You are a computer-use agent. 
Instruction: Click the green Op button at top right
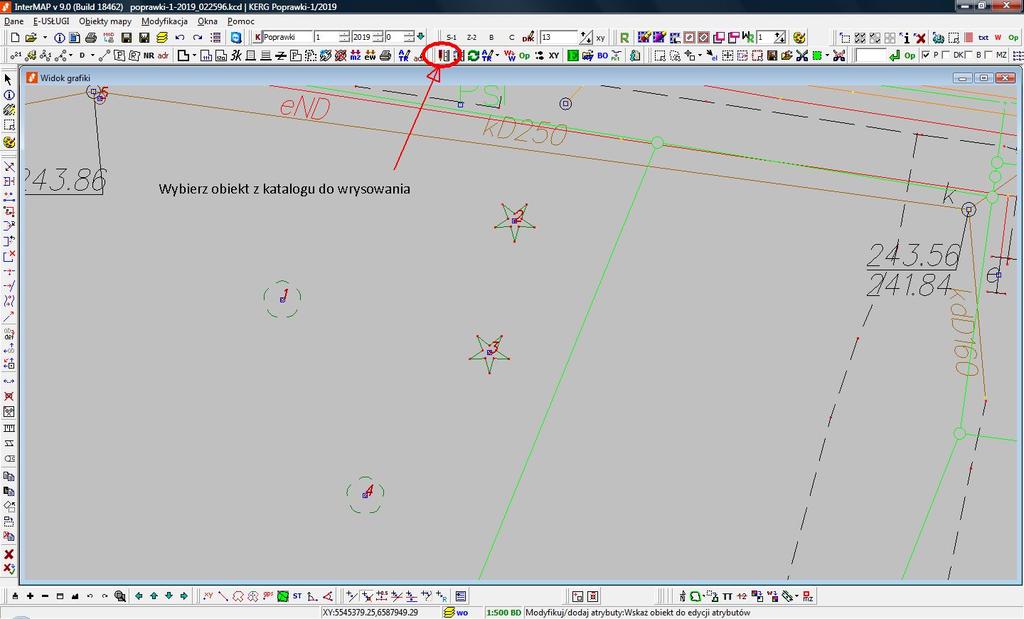click(1014, 38)
